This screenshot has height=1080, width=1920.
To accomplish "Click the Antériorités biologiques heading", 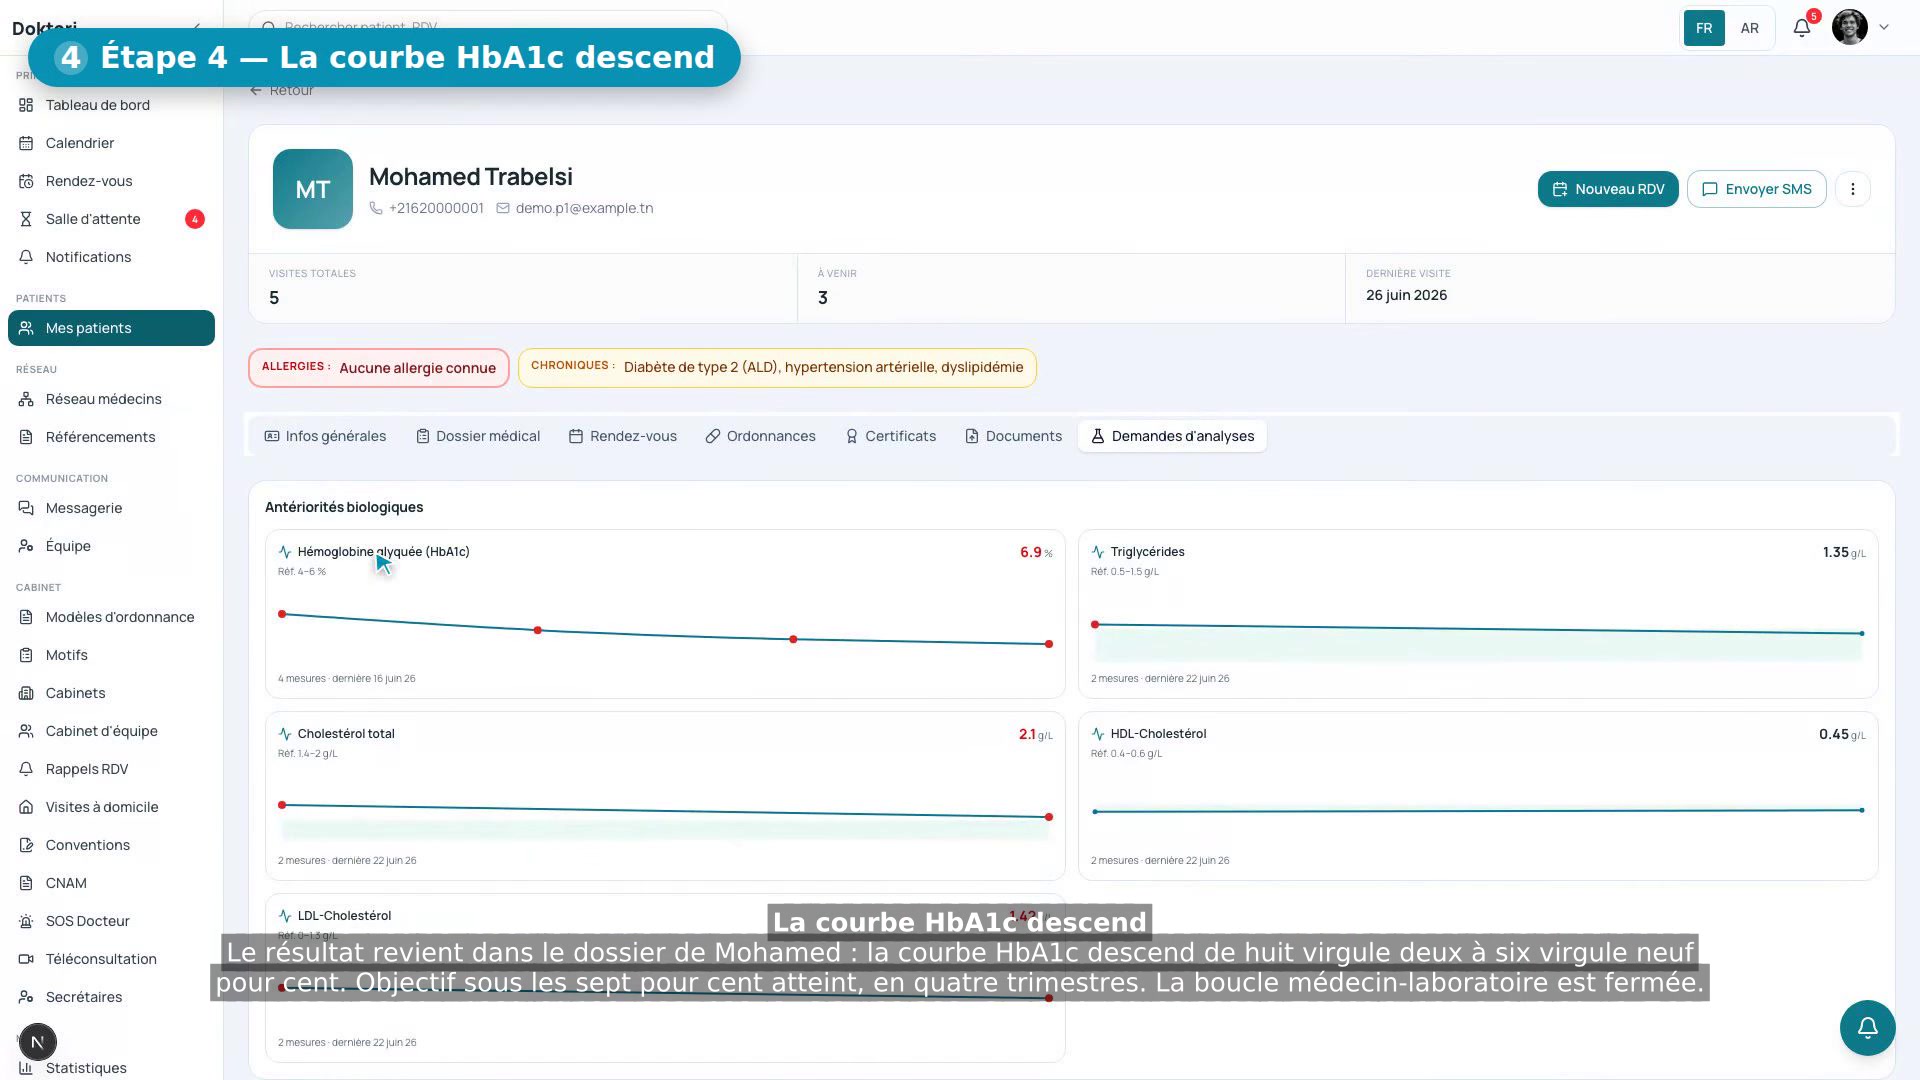I will (x=344, y=507).
